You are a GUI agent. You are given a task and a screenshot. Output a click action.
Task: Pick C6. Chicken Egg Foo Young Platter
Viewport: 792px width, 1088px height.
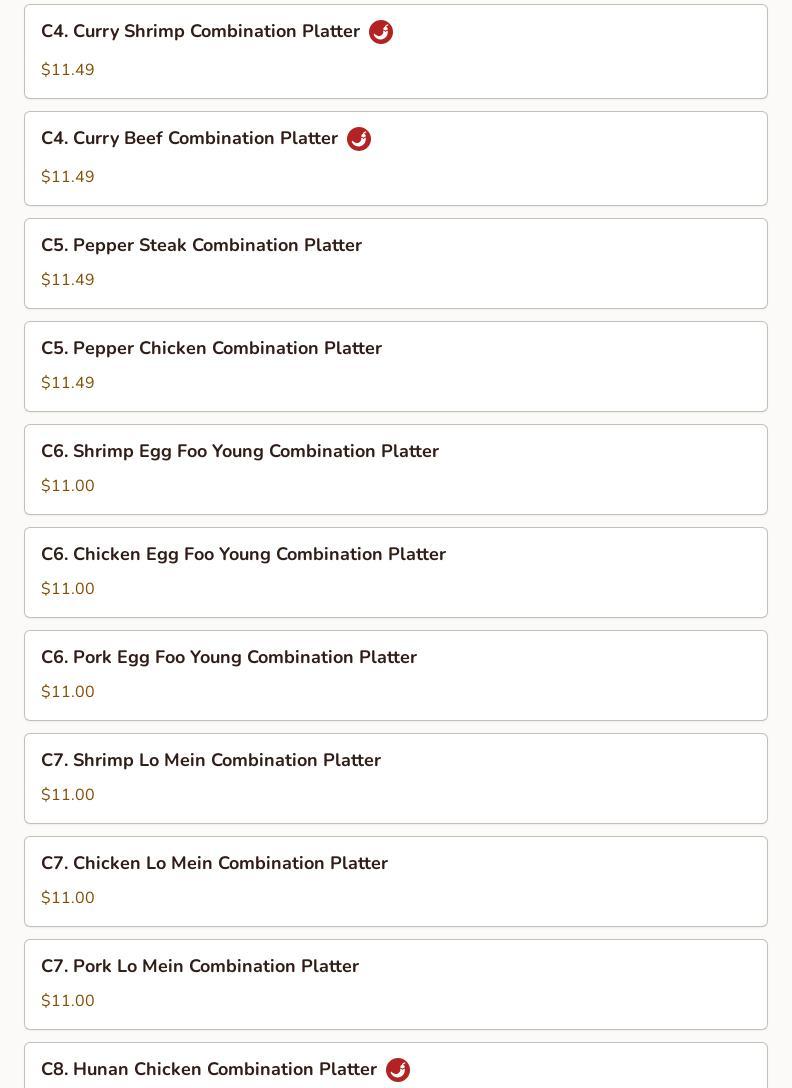[243, 555]
